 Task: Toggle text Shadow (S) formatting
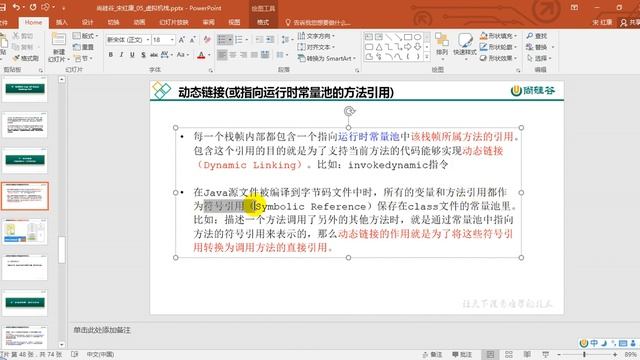143,55
